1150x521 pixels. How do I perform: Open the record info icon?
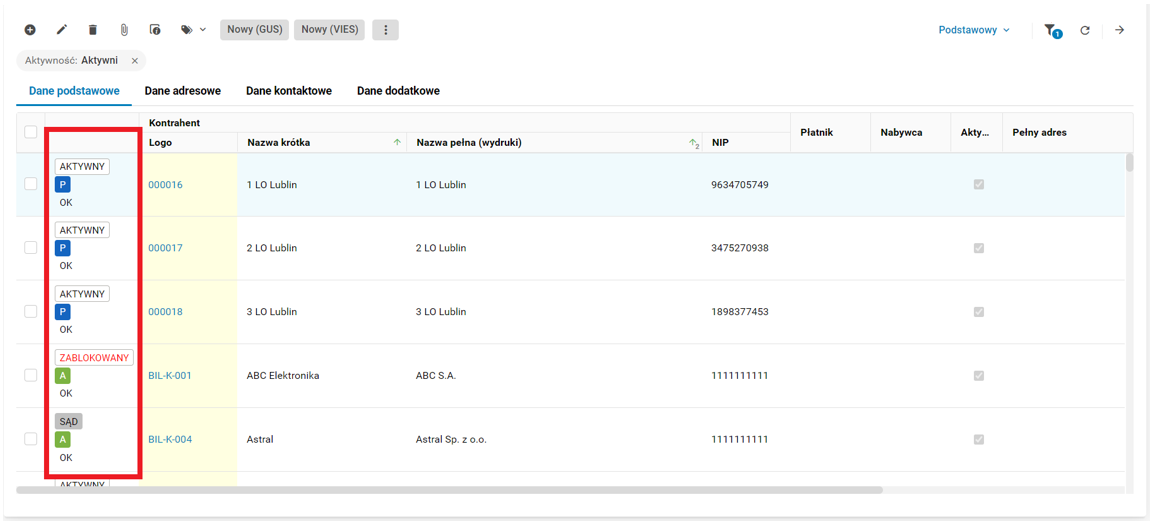tap(155, 30)
